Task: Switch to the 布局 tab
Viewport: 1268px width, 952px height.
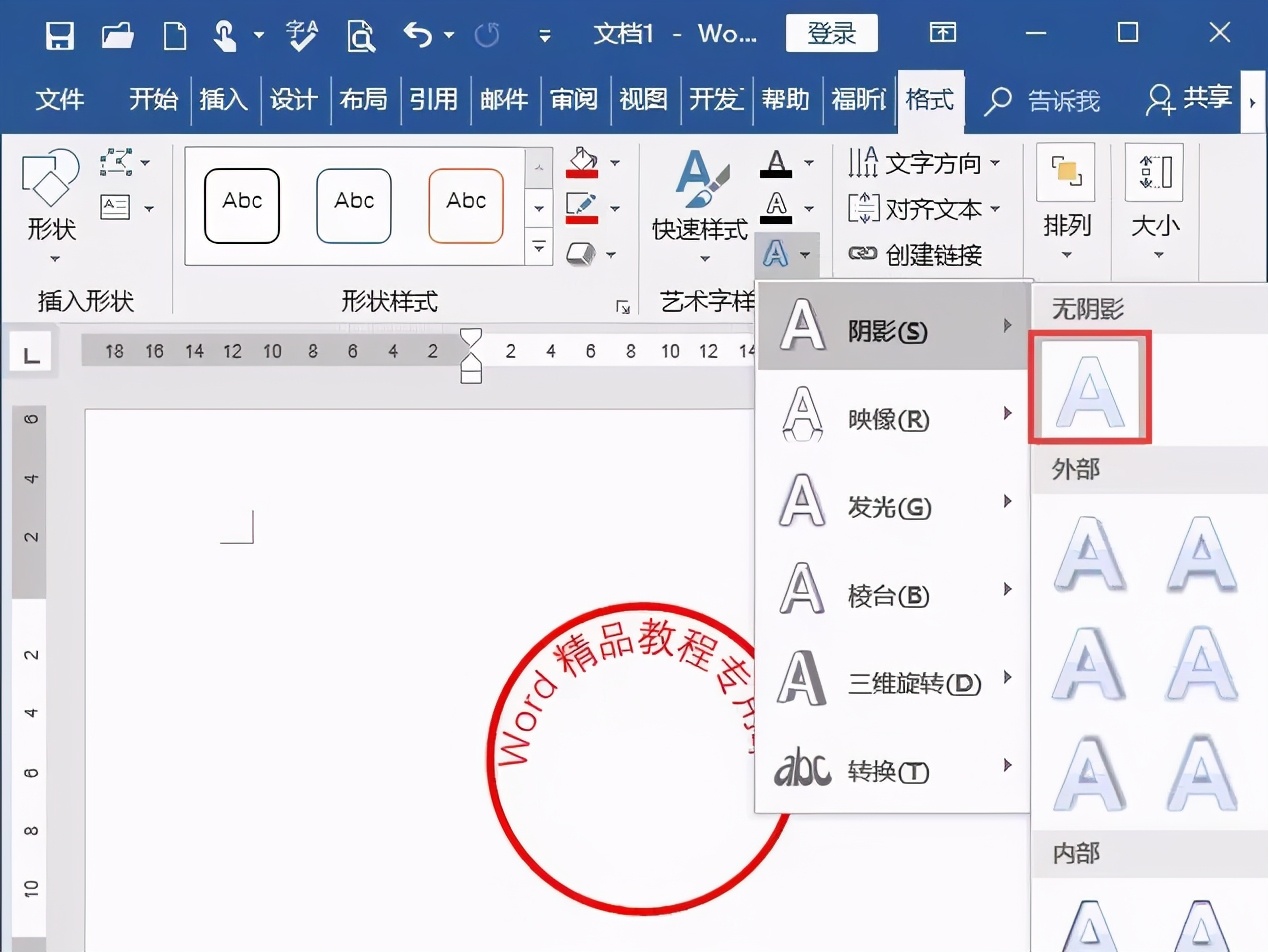Action: click(x=363, y=100)
